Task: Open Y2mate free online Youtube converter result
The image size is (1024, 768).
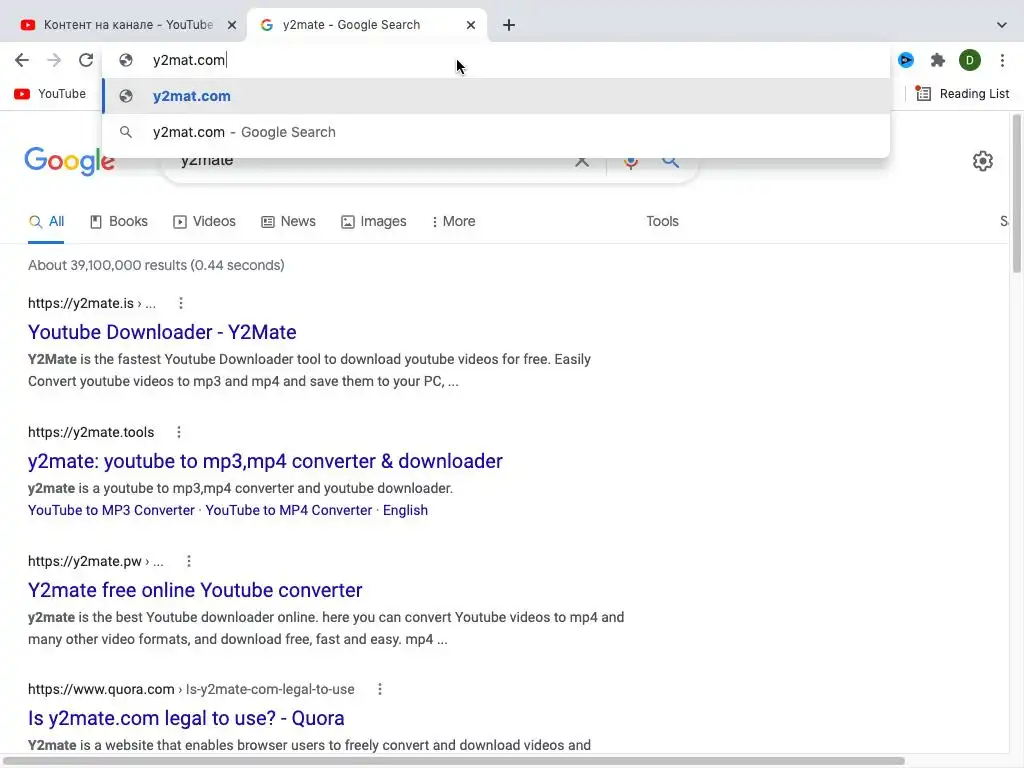Action: pos(195,590)
